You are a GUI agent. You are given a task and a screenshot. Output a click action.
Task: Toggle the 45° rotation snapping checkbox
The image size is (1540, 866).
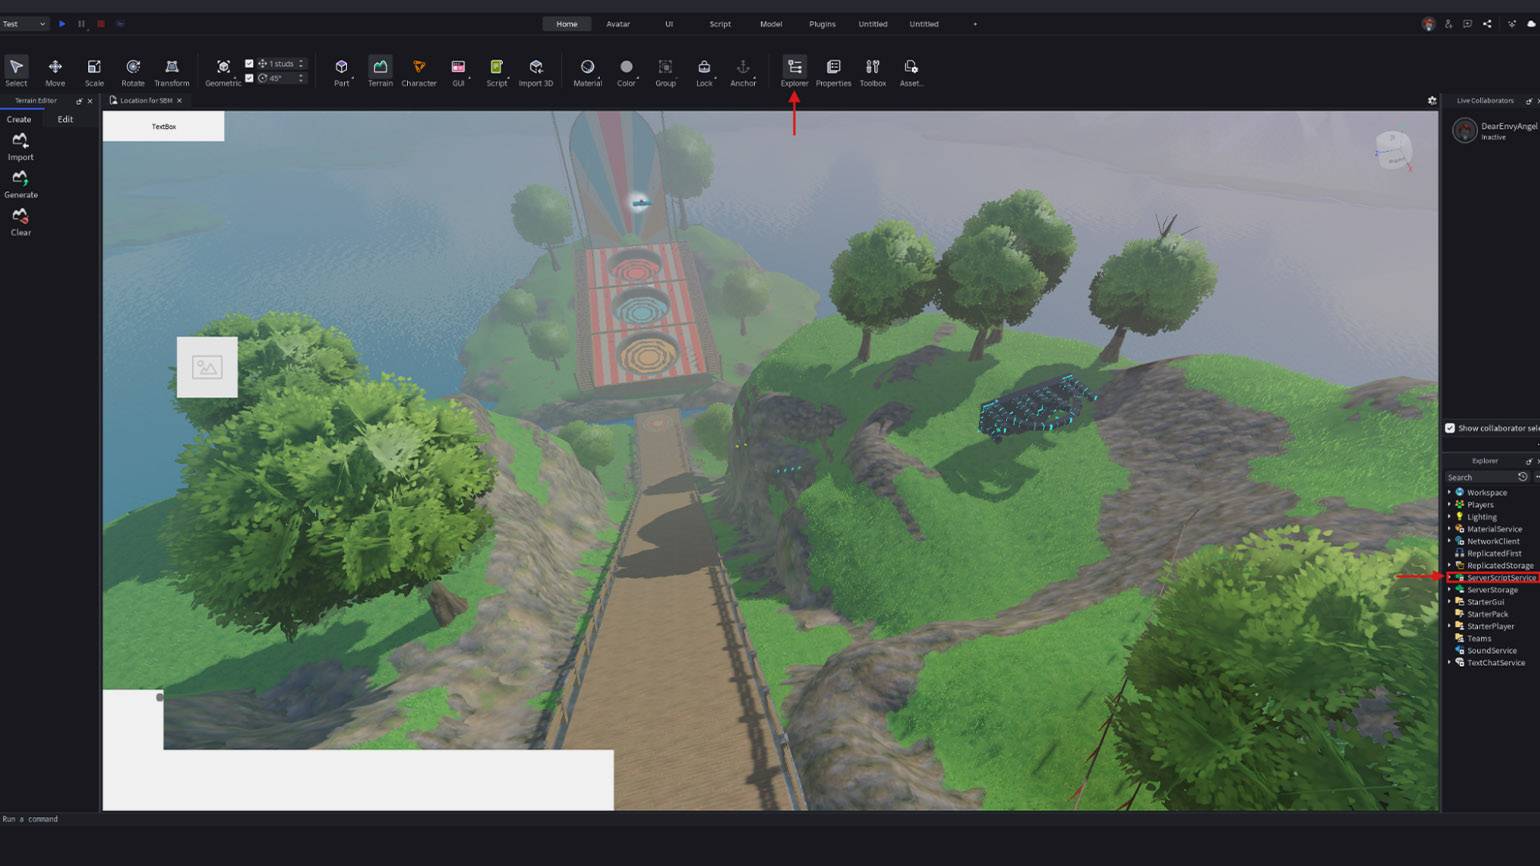249,78
